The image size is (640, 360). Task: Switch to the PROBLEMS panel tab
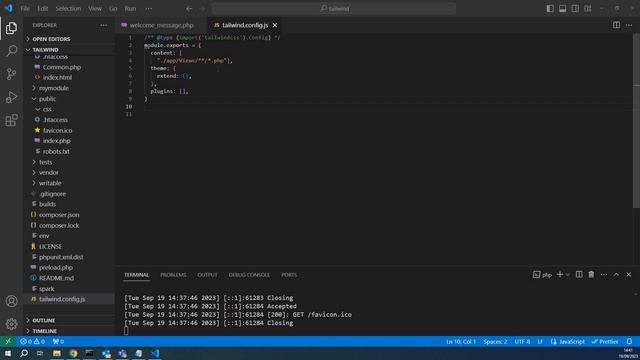pos(173,275)
